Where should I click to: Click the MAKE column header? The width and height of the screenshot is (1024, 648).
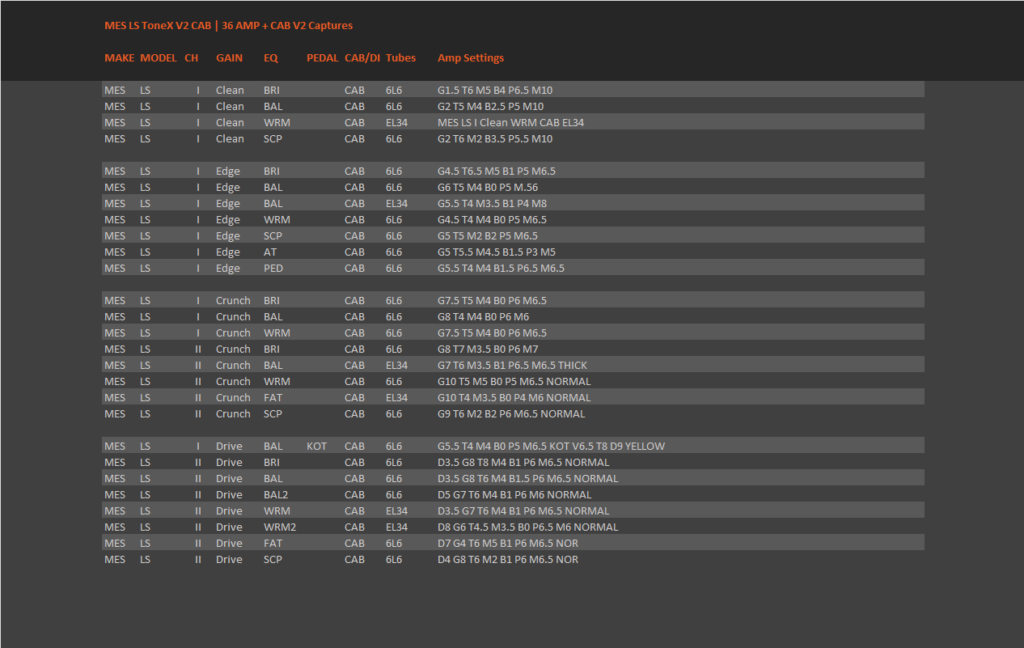tap(120, 57)
